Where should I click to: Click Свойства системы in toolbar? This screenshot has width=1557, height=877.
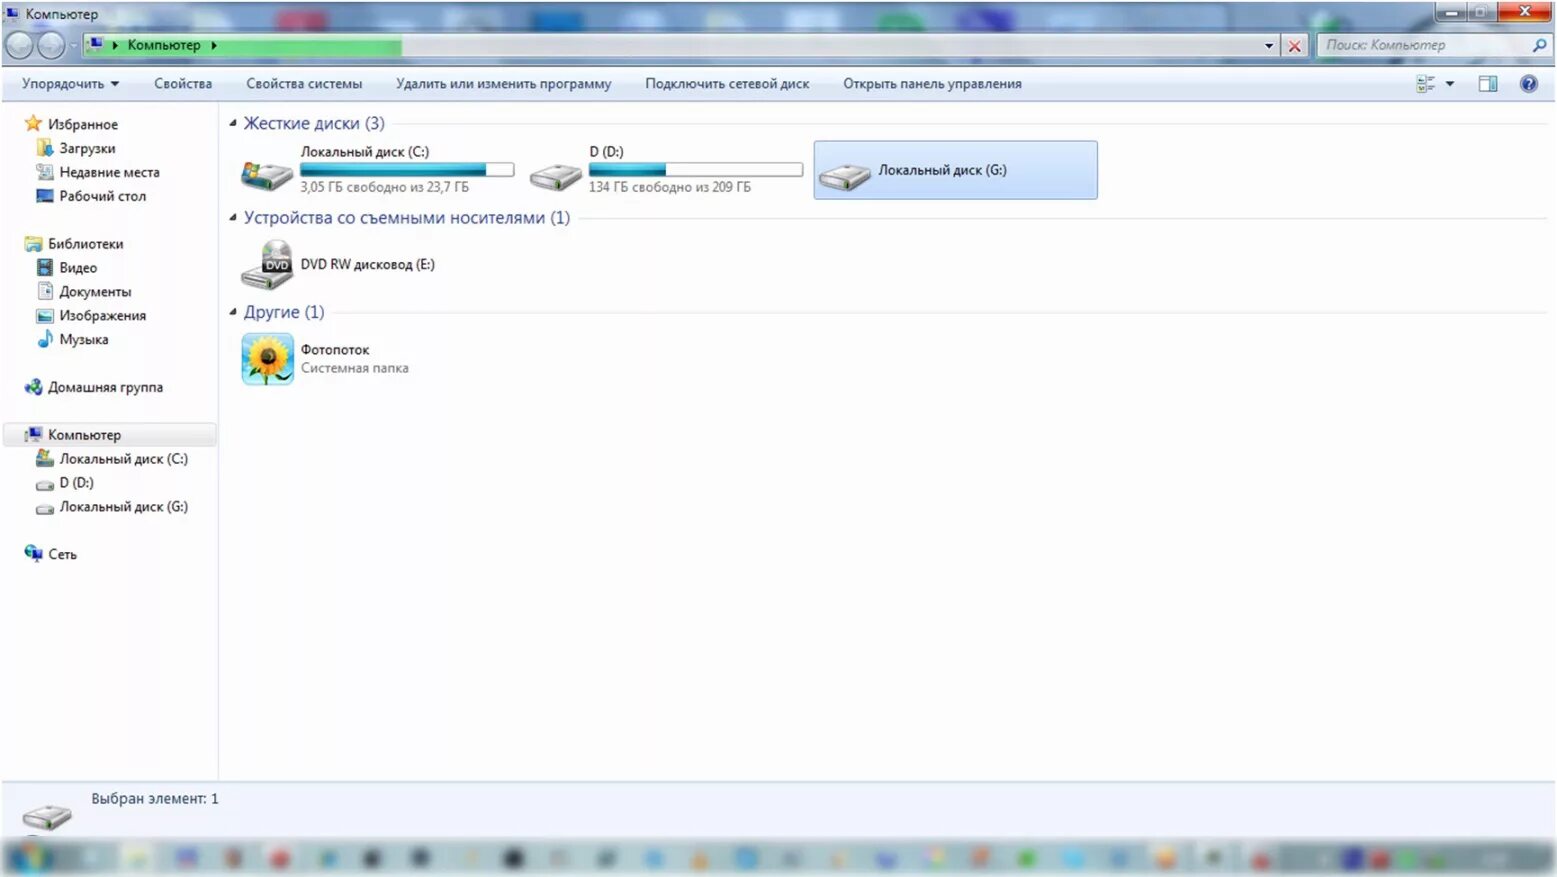pyautogui.click(x=304, y=84)
